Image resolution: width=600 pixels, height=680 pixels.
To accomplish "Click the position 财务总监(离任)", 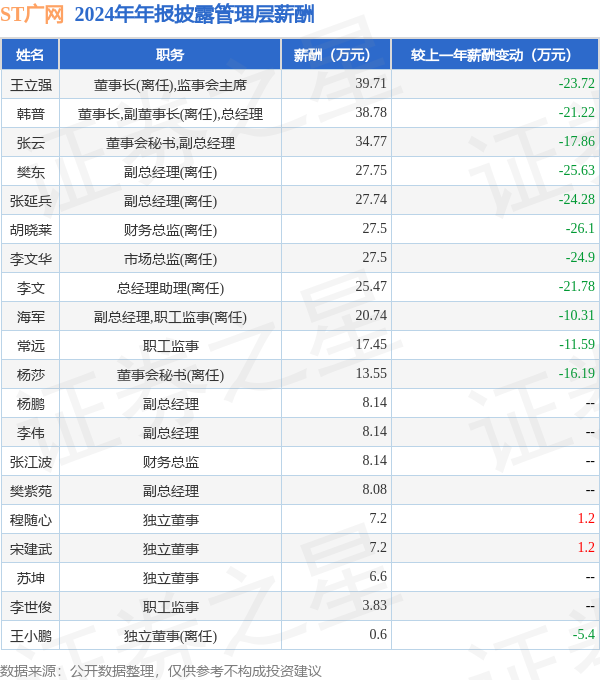I will [170, 230].
